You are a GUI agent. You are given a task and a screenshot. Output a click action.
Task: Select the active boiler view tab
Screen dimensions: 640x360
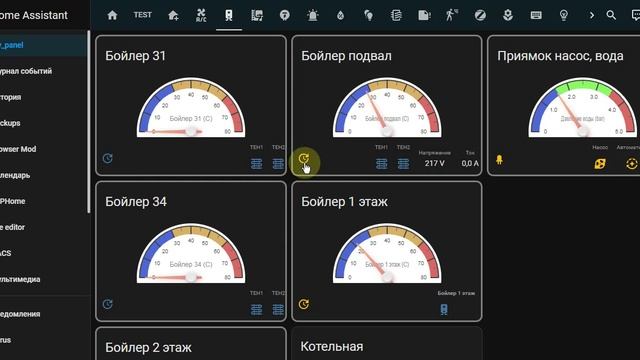(x=229, y=16)
